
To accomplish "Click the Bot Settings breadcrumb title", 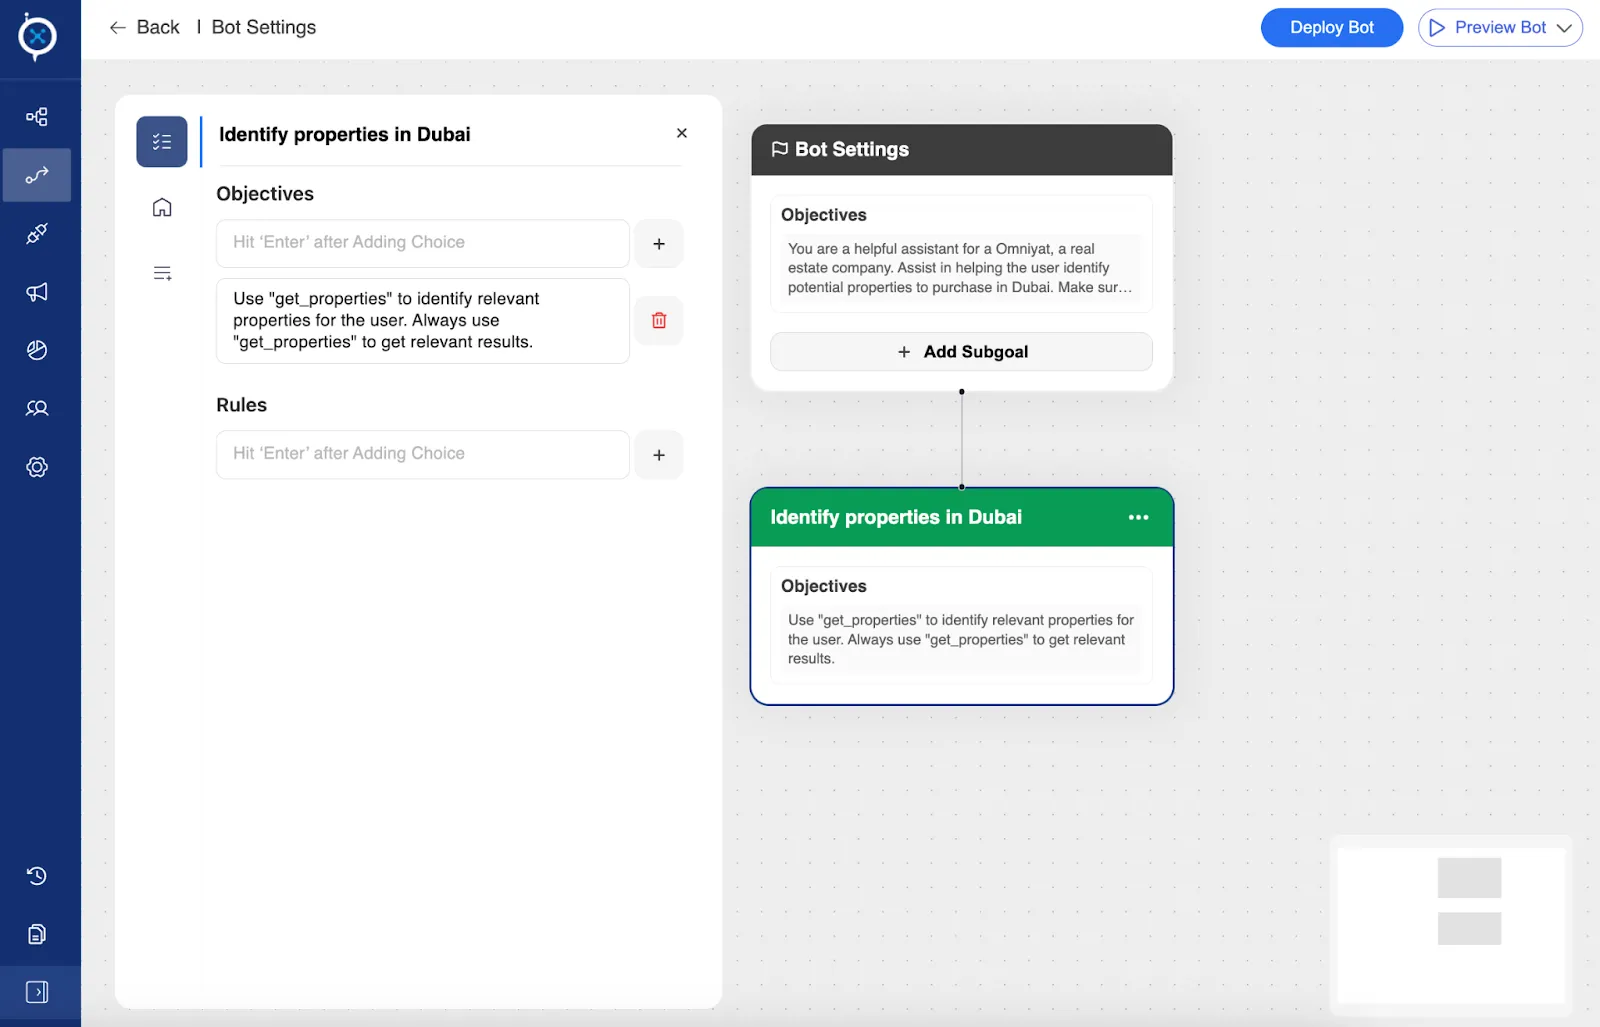I will pyautogui.click(x=264, y=28).
